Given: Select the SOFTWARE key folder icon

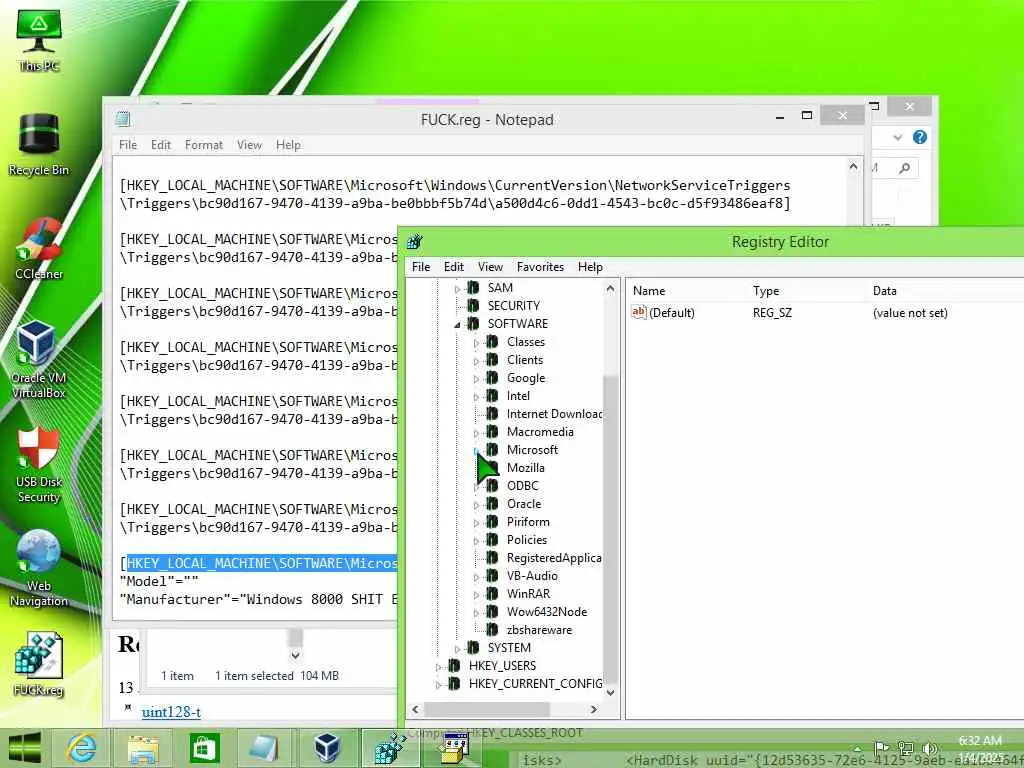Looking at the screenshot, I should tap(473, 323).
